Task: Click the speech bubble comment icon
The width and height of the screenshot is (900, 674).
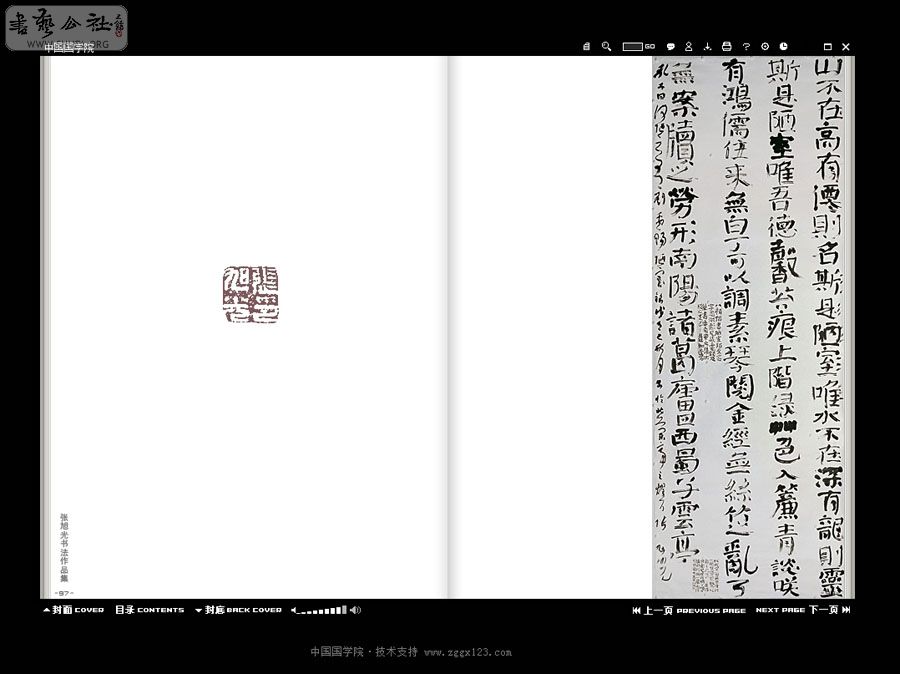Action: click(670, 47)
